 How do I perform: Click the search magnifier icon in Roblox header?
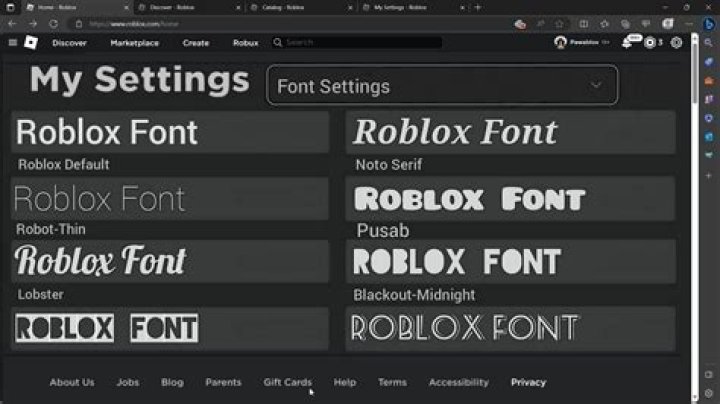click(277, 43)
